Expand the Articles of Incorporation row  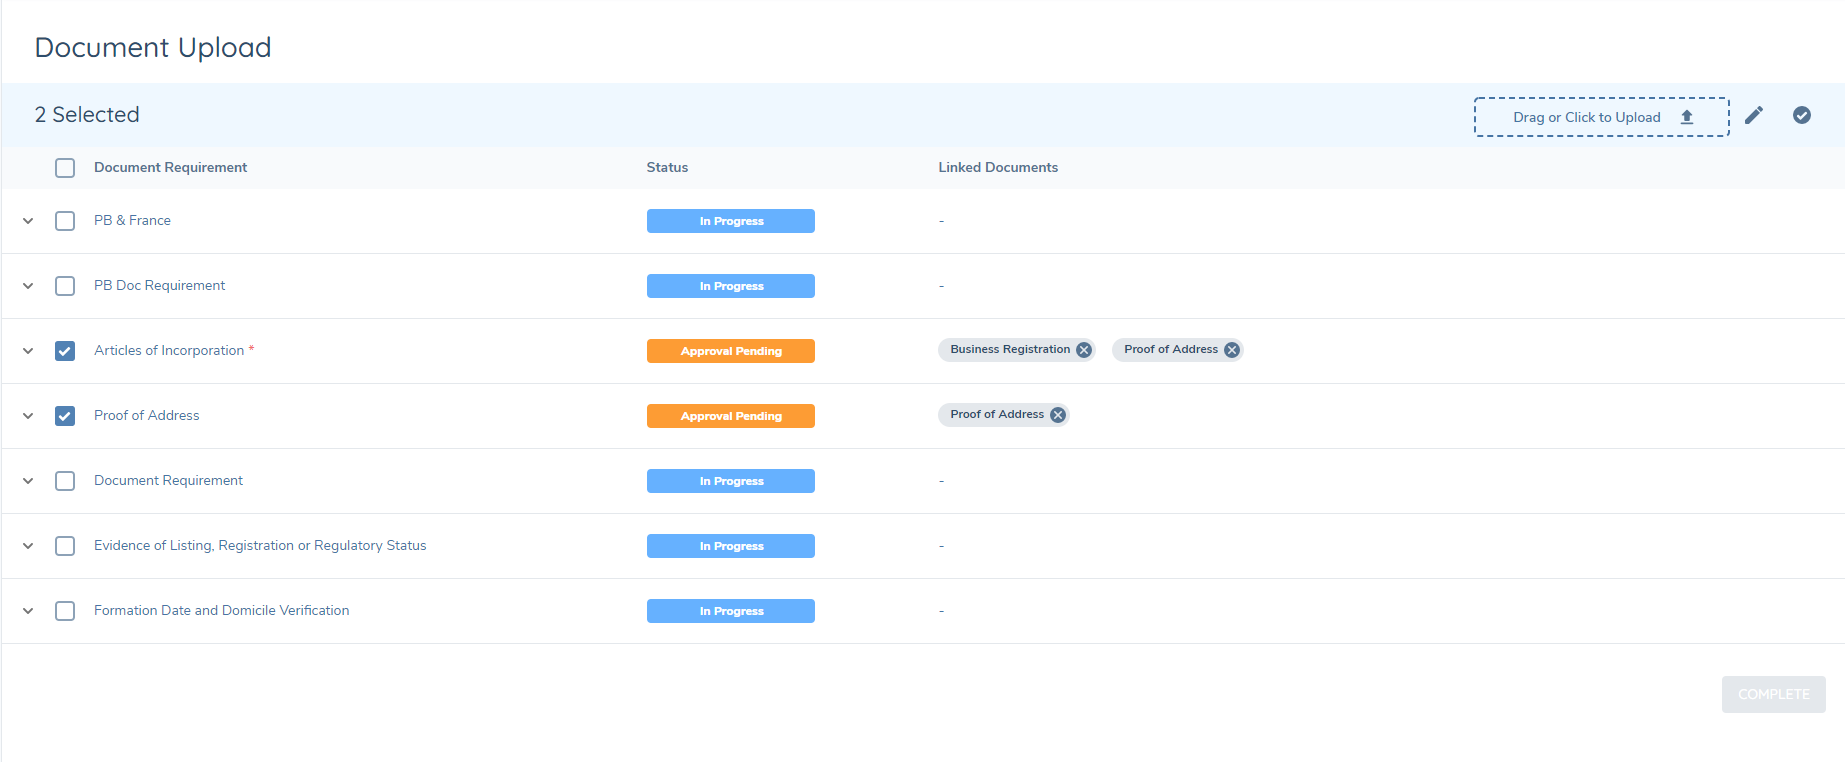[x=28, y=351]
